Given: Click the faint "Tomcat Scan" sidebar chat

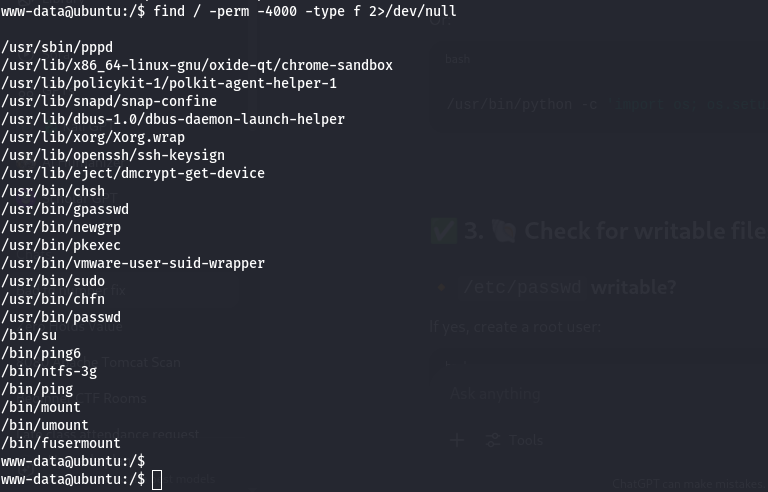Looking at the screenshot, I should [140, 362].
